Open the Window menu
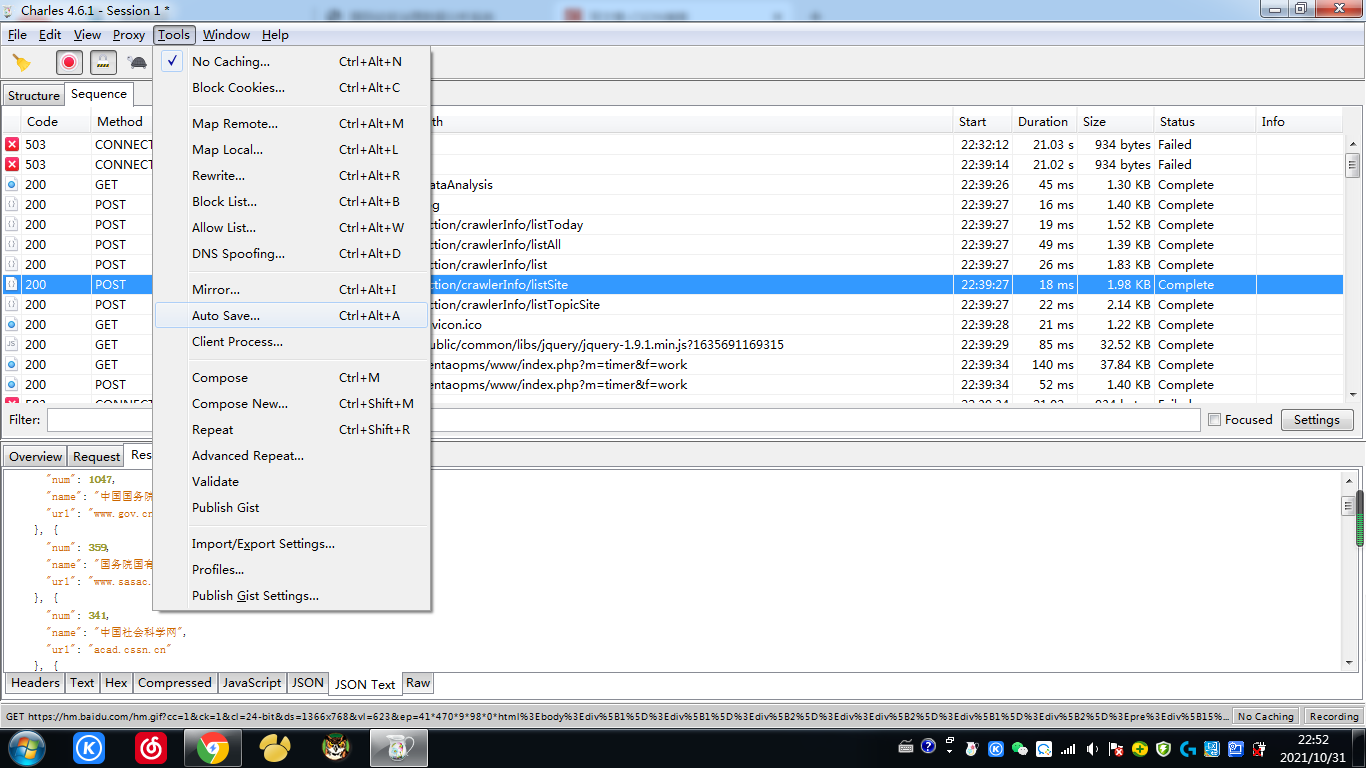 click(x=226, y=35)
